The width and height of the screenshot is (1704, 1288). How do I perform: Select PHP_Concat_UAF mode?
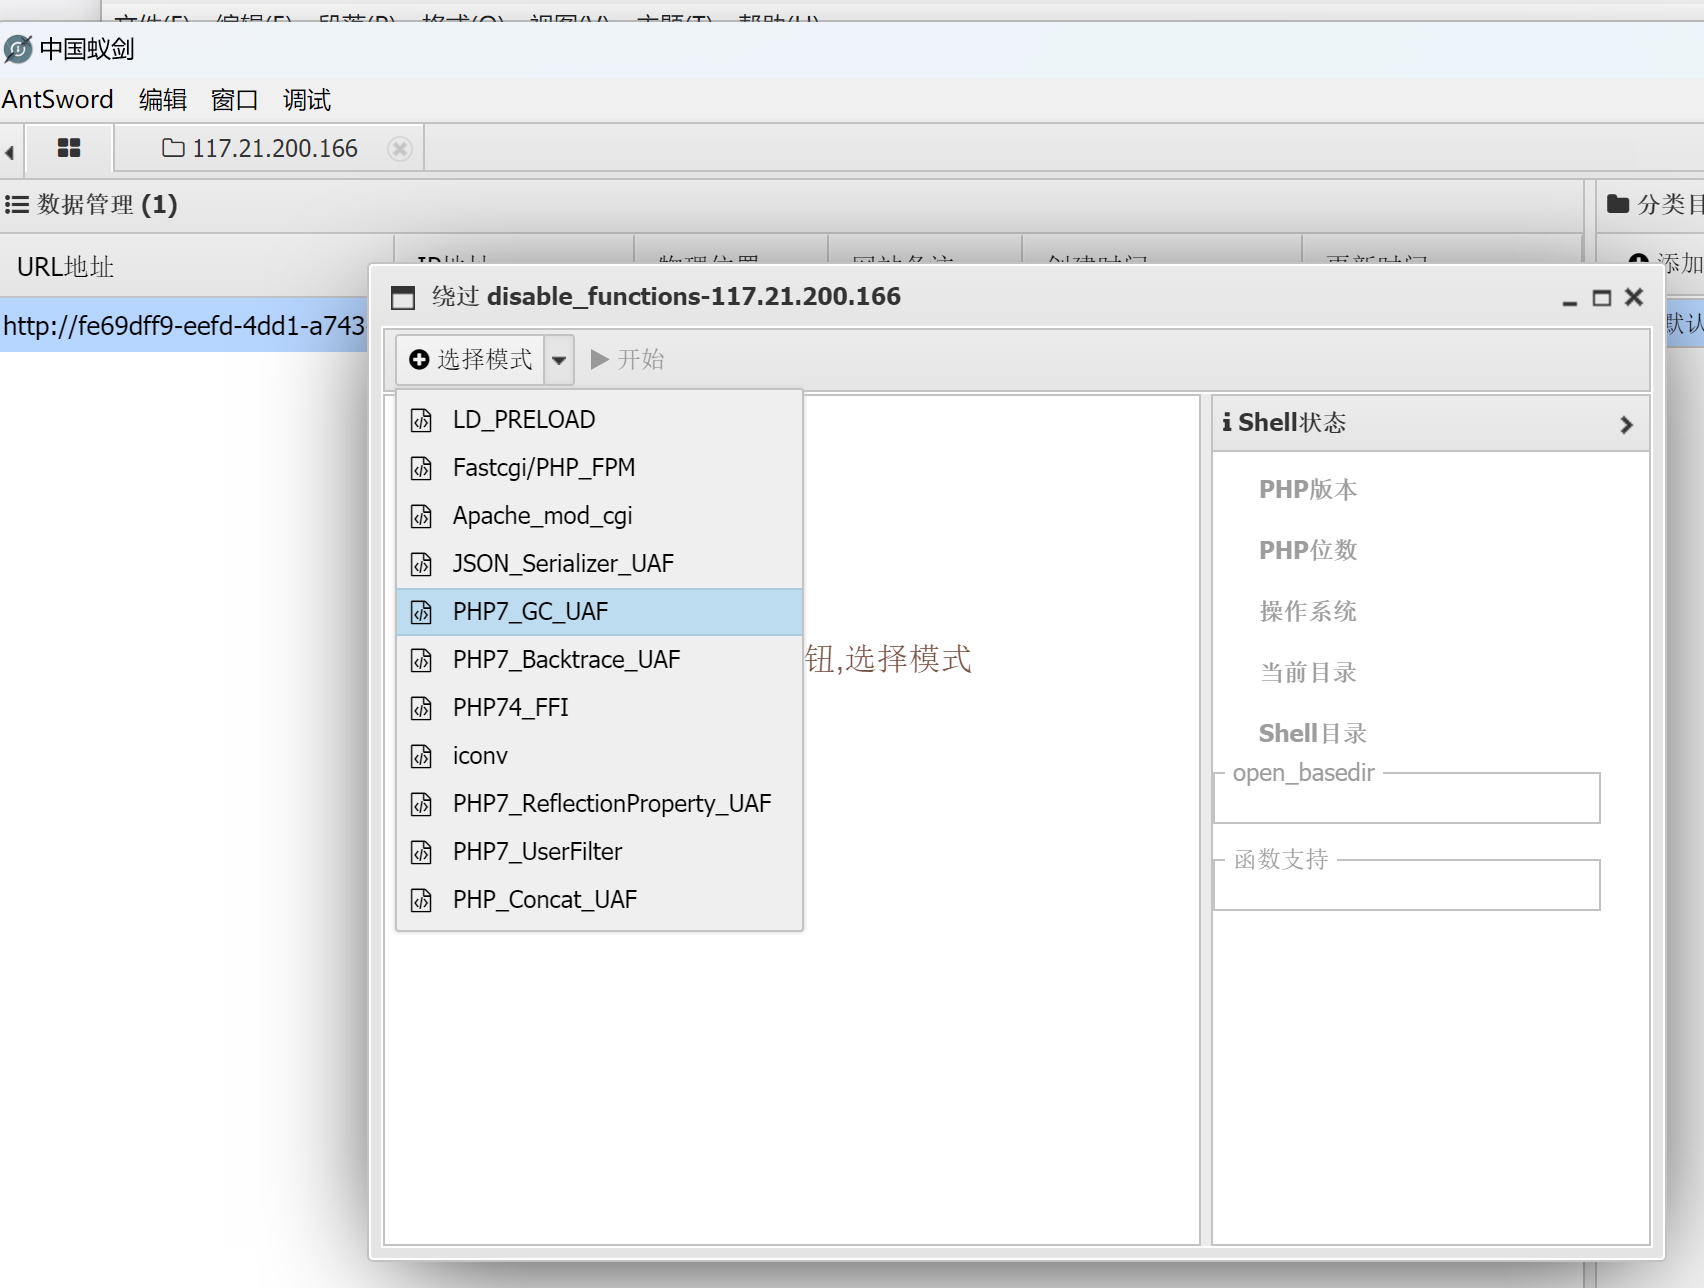click(x=599, y=899)
